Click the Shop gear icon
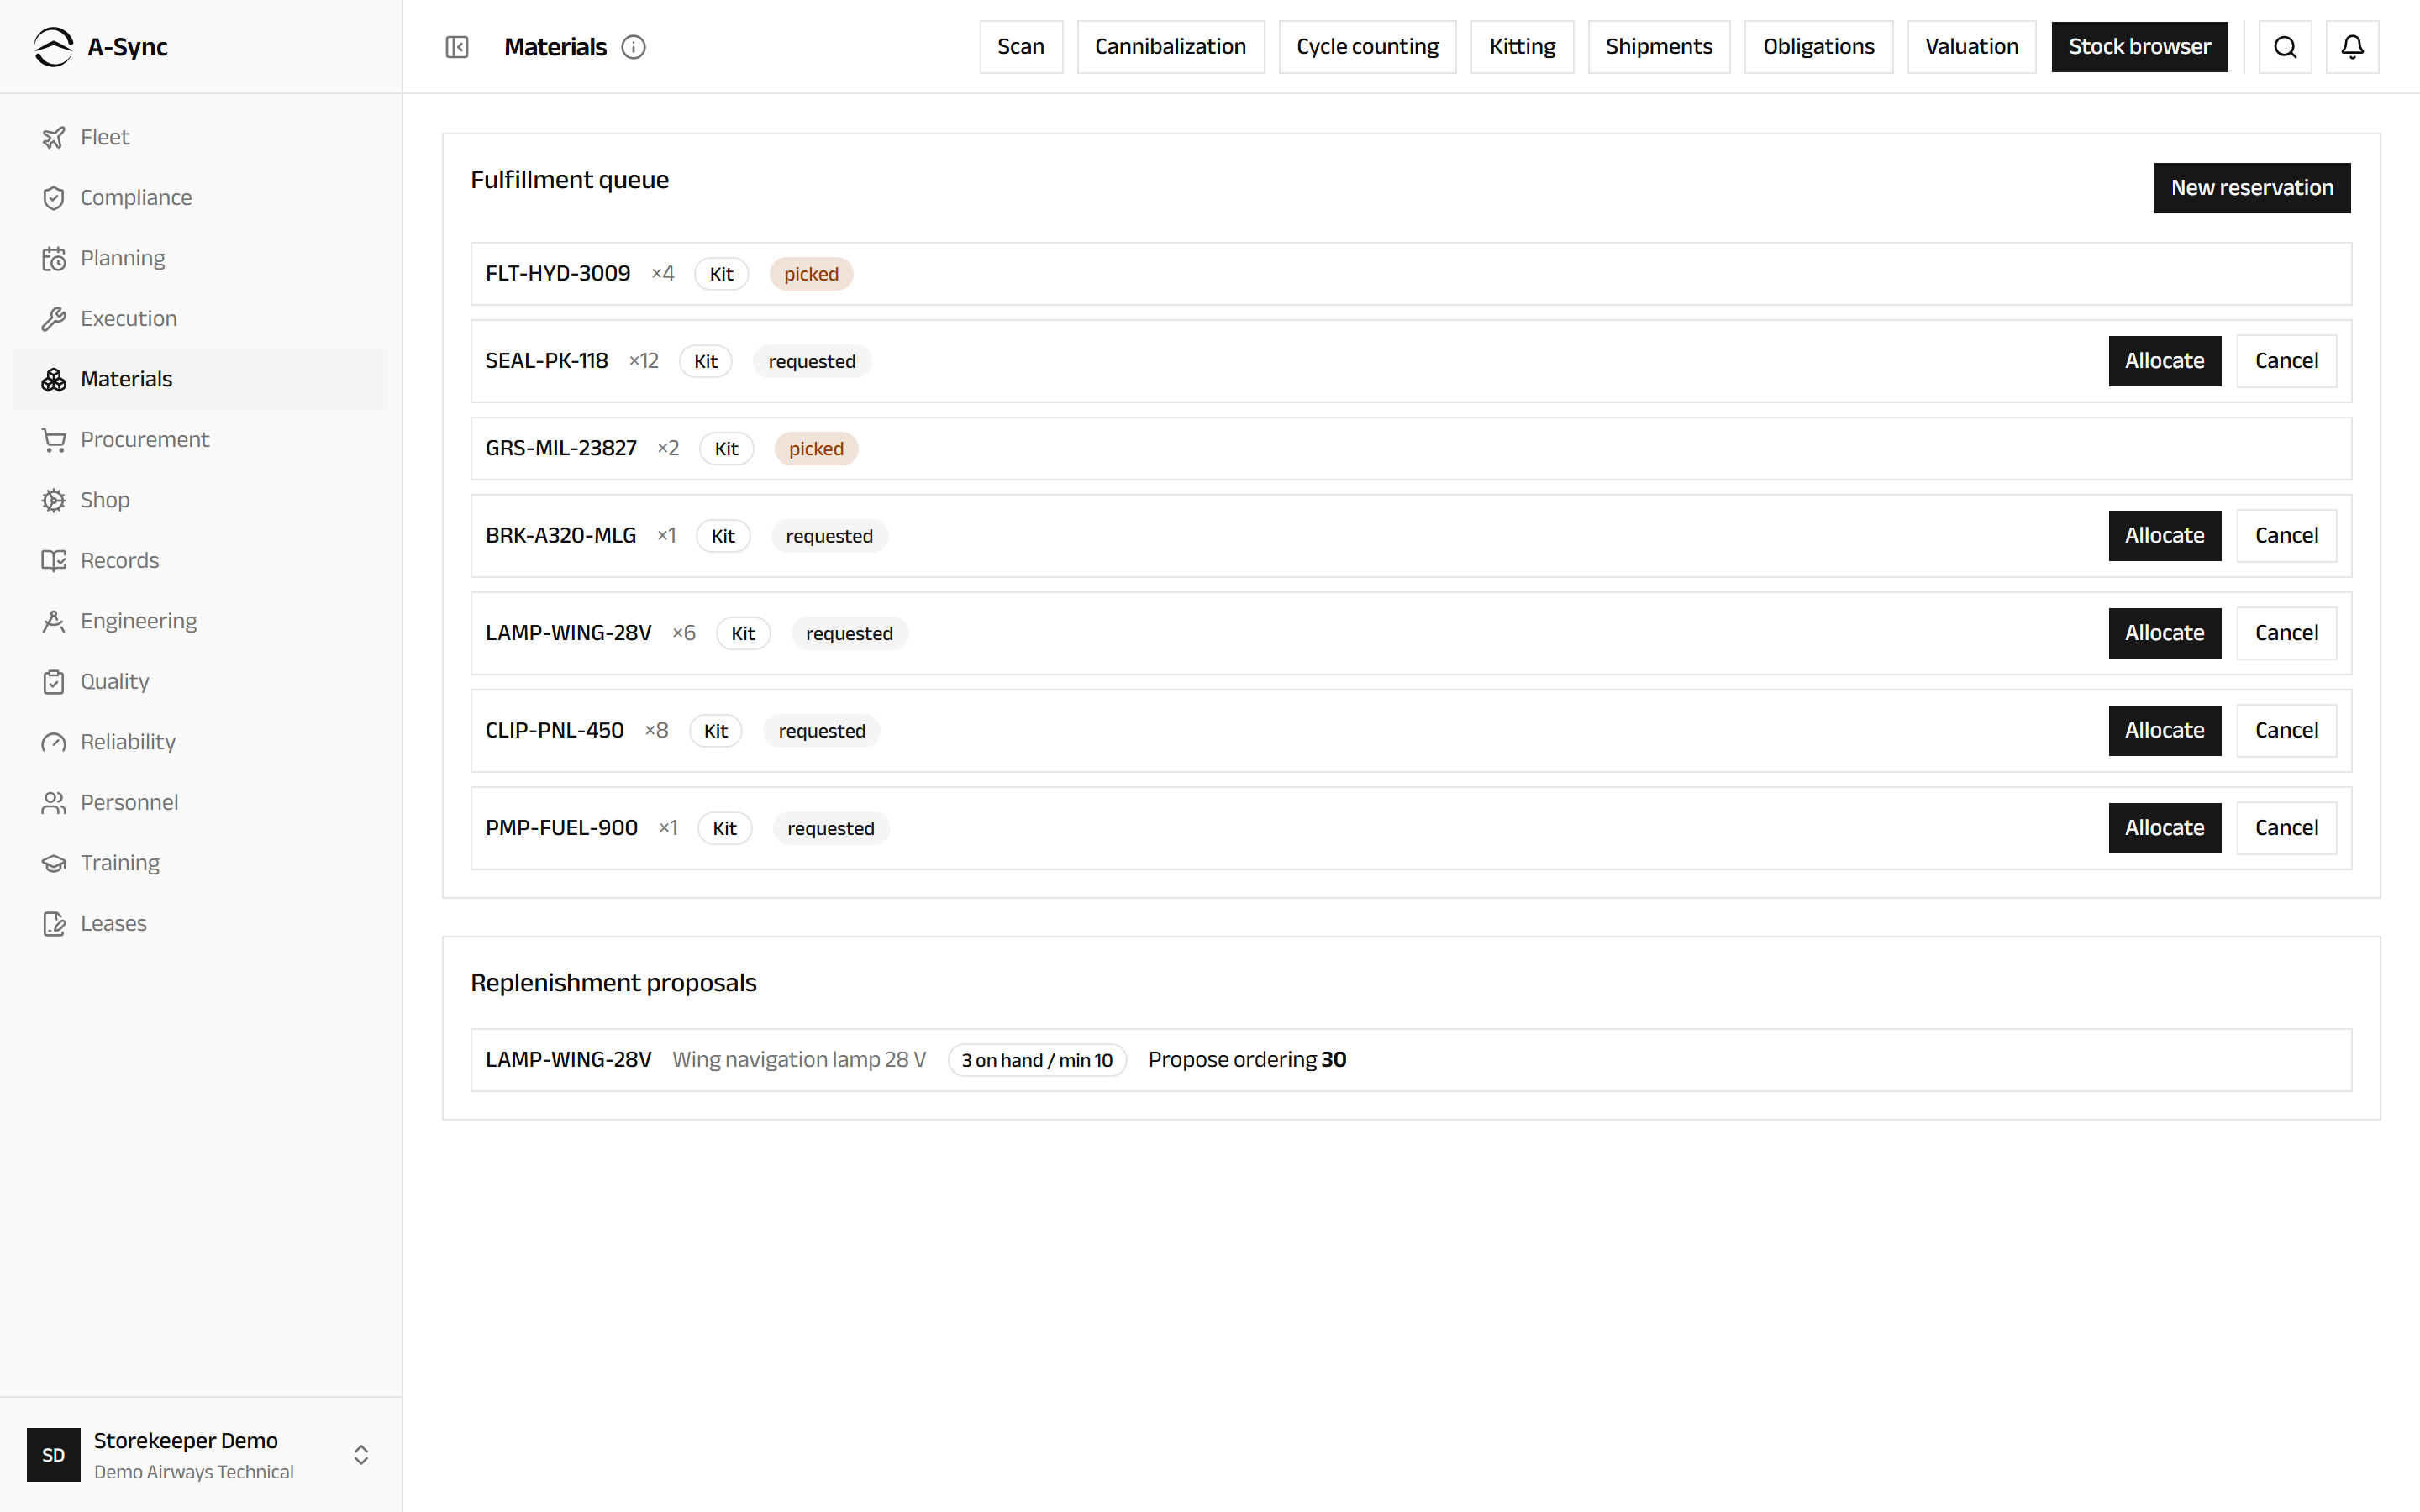This screenshot has height=1512, width=2420. click(54, 500)
